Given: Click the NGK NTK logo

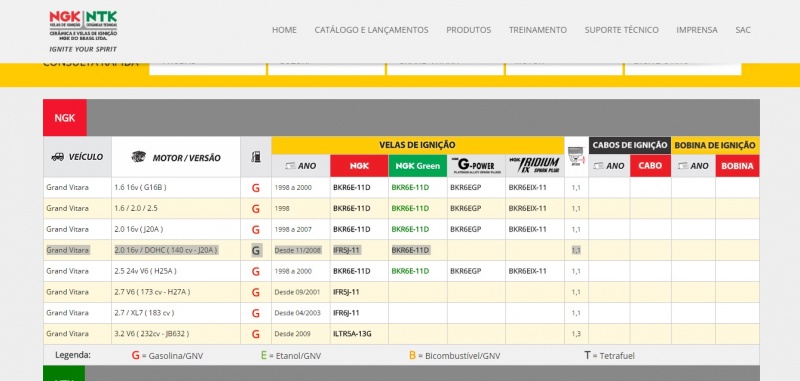Looking at the screenshot, I should (83, 31).
